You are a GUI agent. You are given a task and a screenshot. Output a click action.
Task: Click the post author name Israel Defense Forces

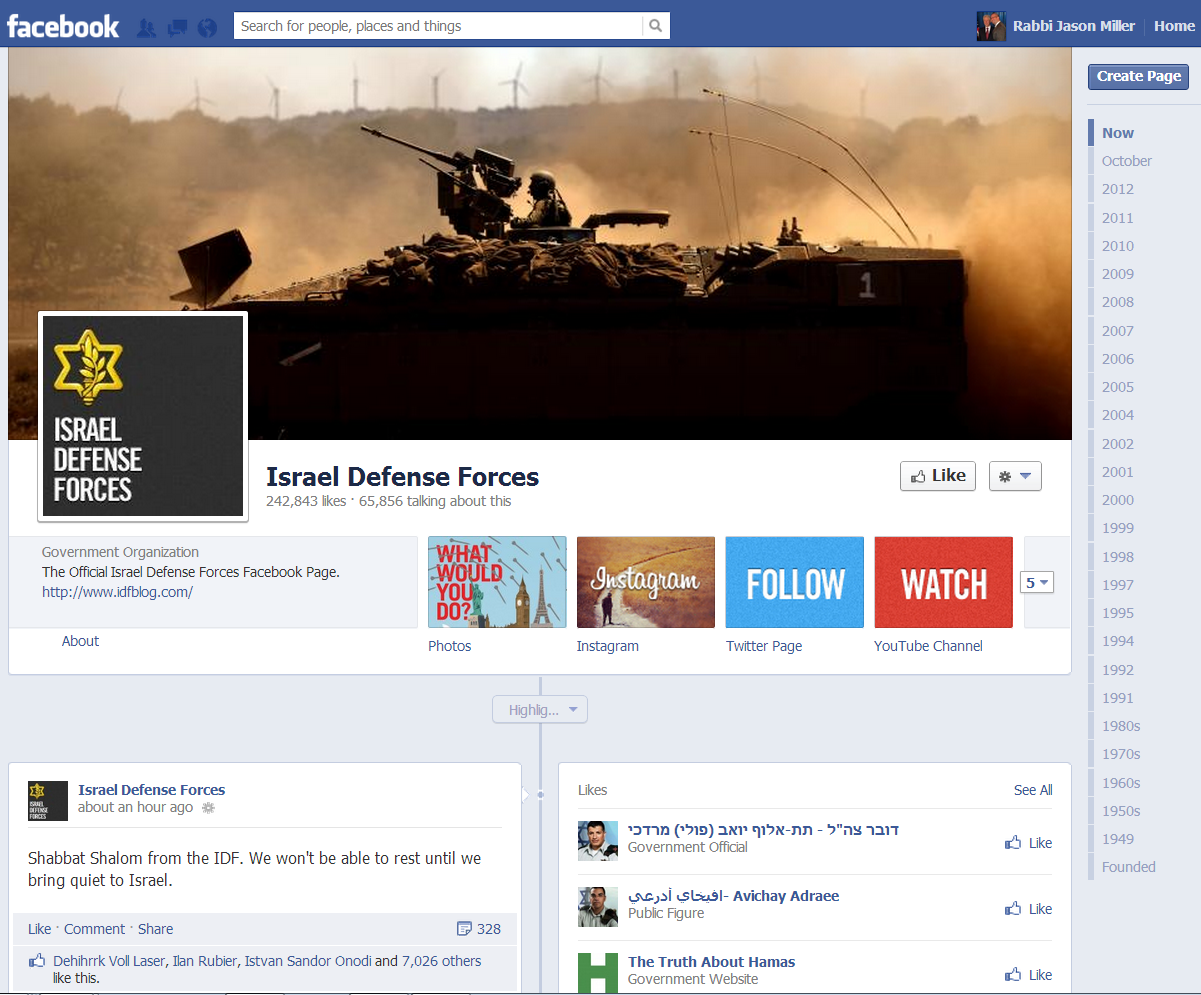coord(151,790)
